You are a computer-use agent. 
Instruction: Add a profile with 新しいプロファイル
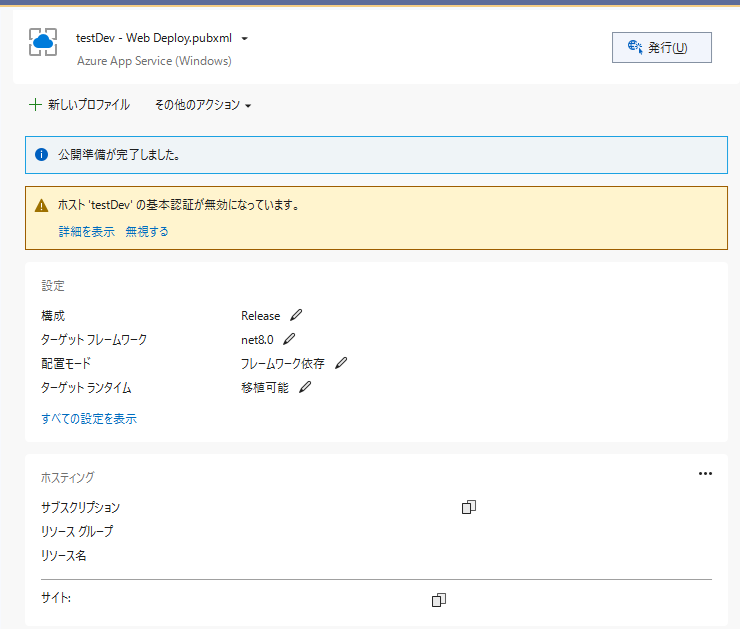[79, 105]
